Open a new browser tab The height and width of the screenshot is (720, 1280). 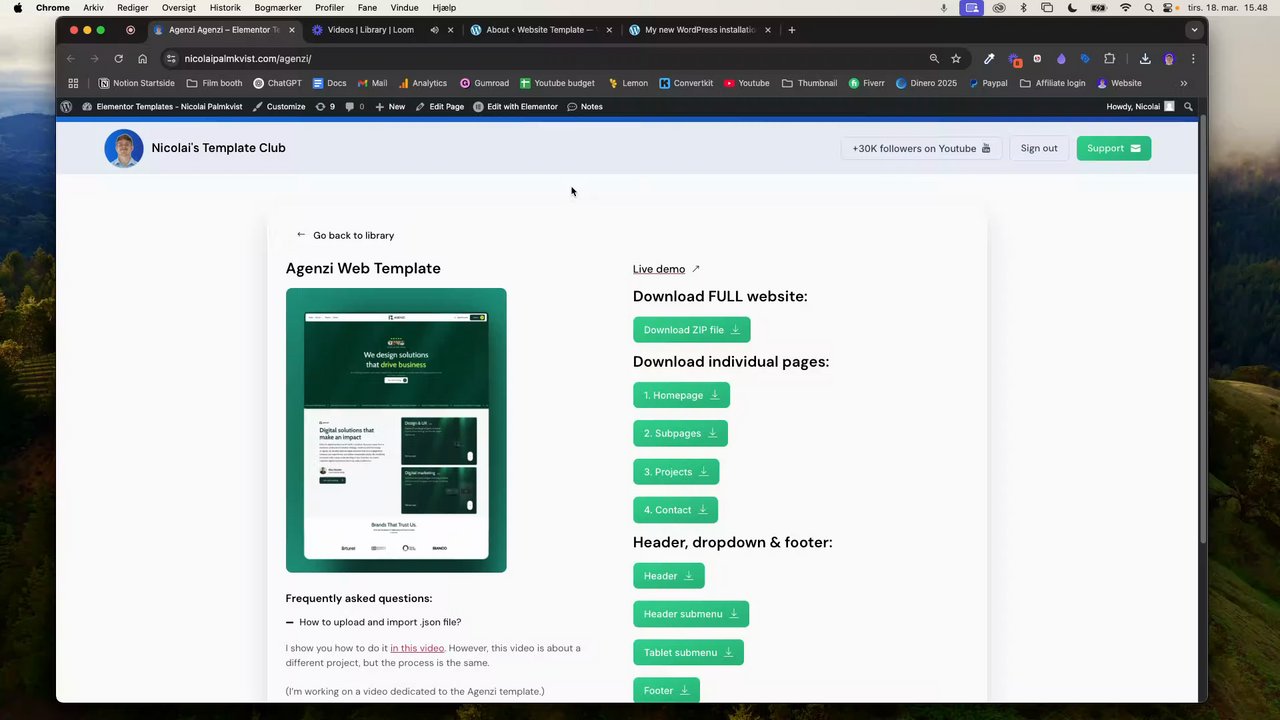791,30
